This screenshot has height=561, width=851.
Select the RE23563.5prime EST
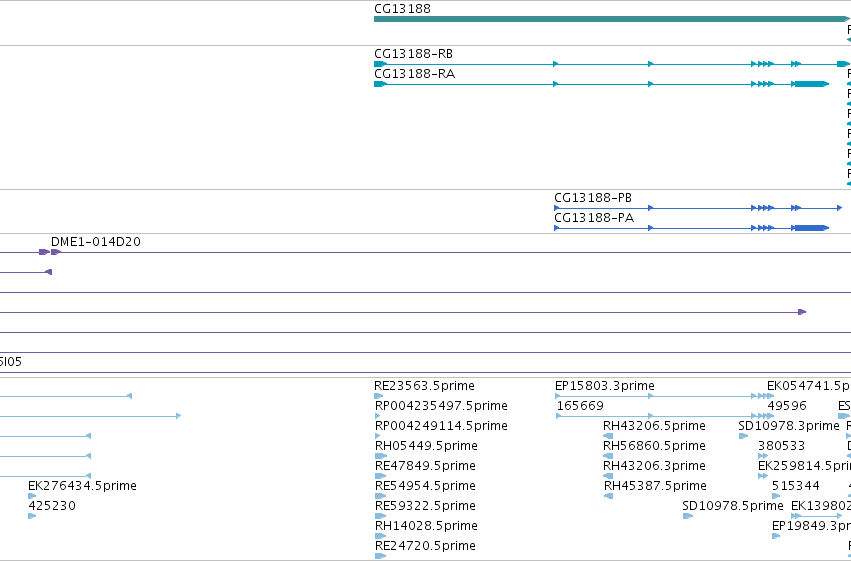click(x=424, y=386)
